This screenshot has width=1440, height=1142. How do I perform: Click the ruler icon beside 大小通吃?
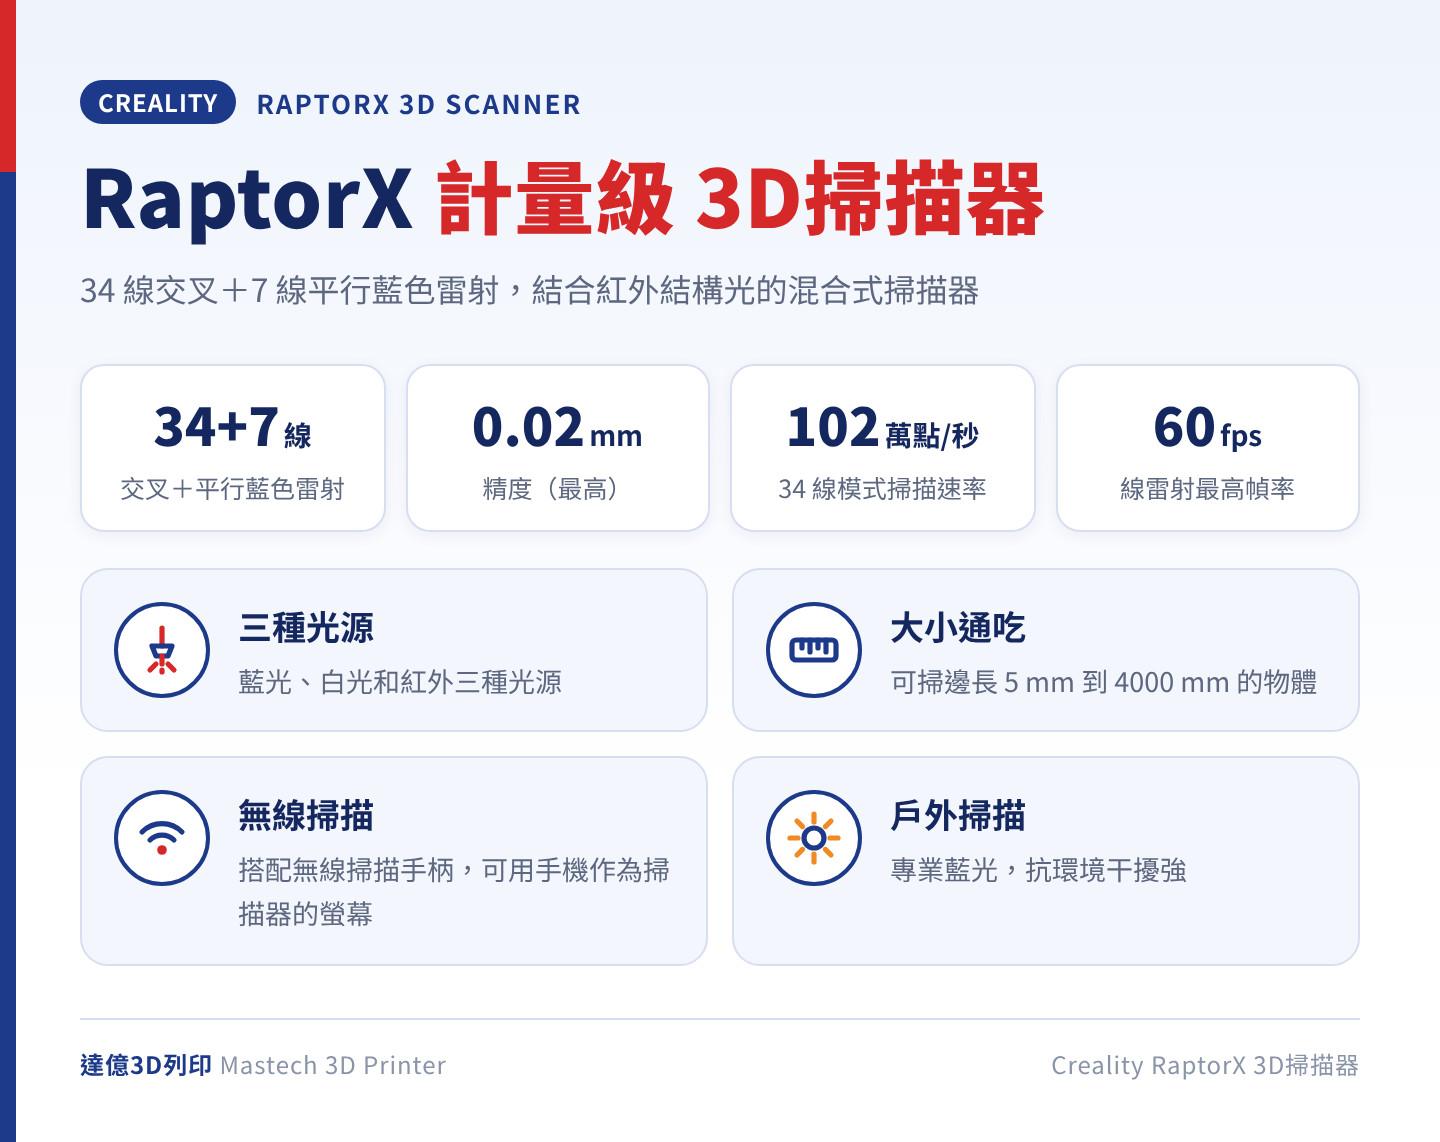pyautogui.click(x=814, y=650)
